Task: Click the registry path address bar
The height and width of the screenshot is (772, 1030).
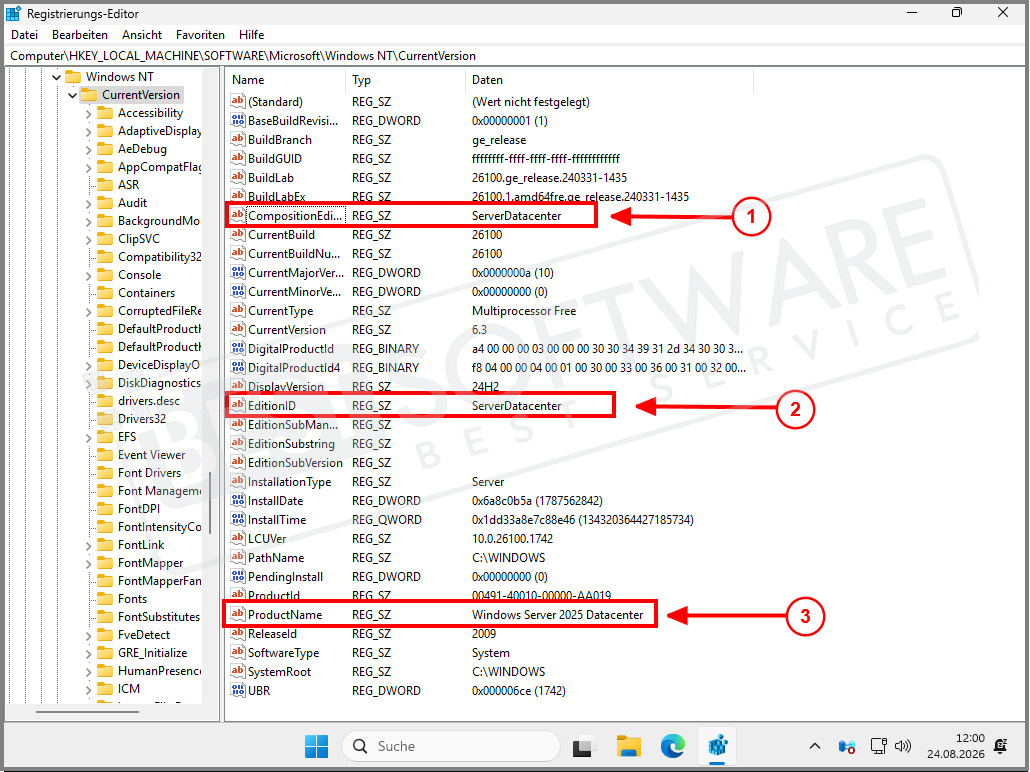Action: click(514, 56)
